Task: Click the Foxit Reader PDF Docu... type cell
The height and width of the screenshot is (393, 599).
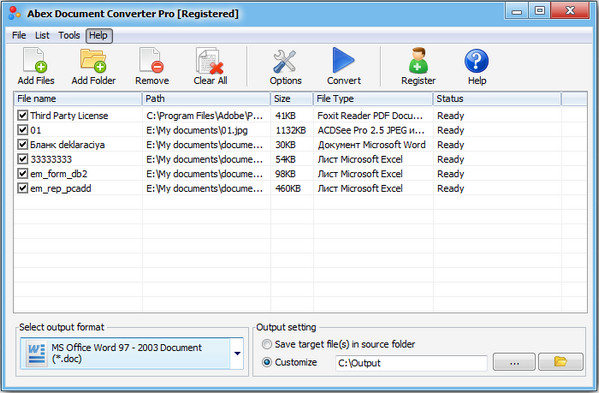Action: pyautogui.click(x=370, y=115)
